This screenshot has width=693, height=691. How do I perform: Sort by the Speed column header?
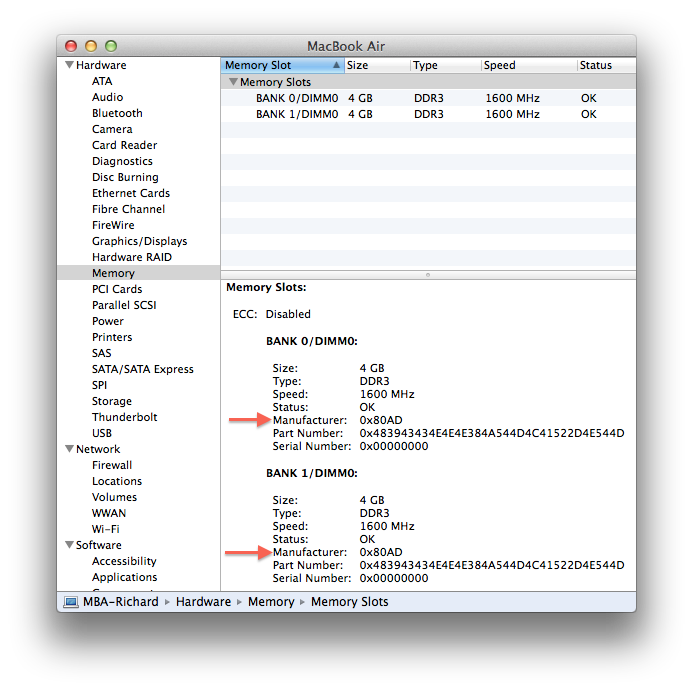pyautogui.click(x=529, y=65)
